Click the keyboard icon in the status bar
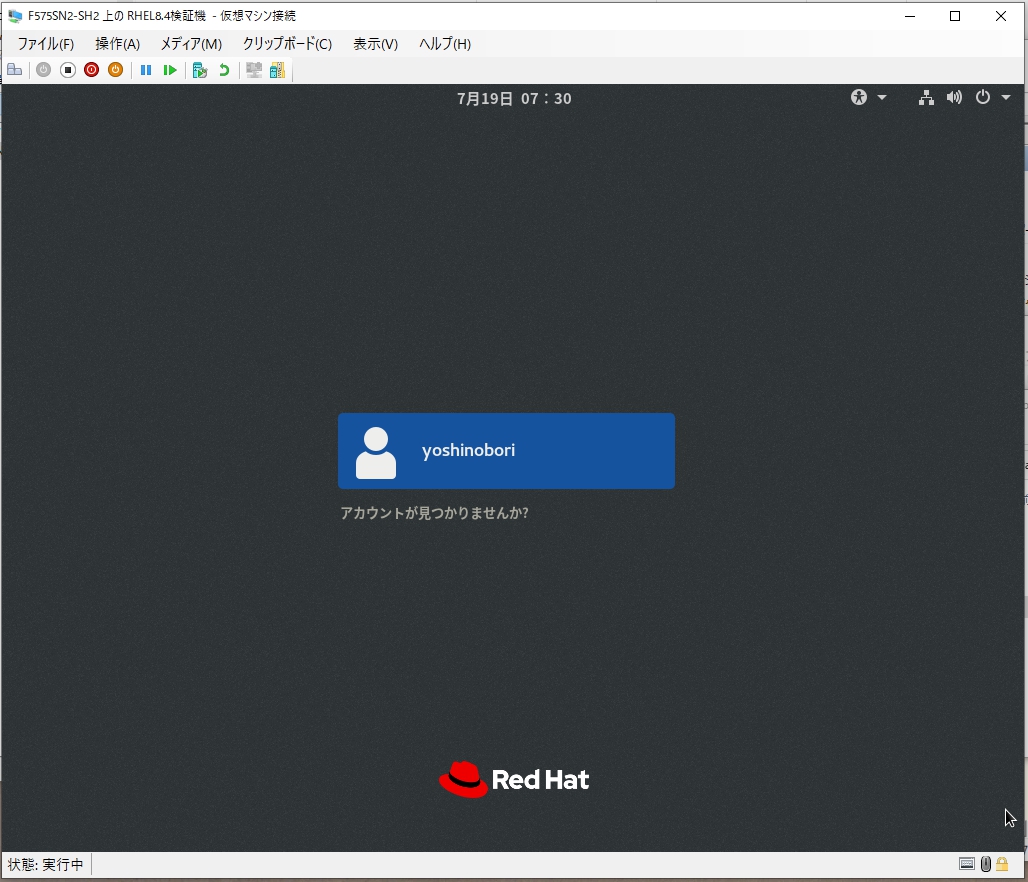Image resolution: width=1028 pixels, height=882 pixels. point(966,863)
